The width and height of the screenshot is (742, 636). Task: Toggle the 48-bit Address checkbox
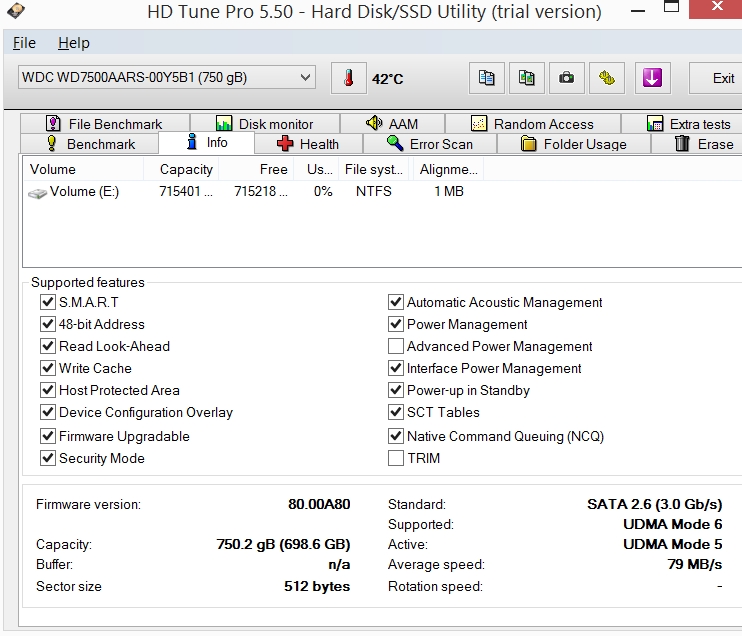coord(48,324)
